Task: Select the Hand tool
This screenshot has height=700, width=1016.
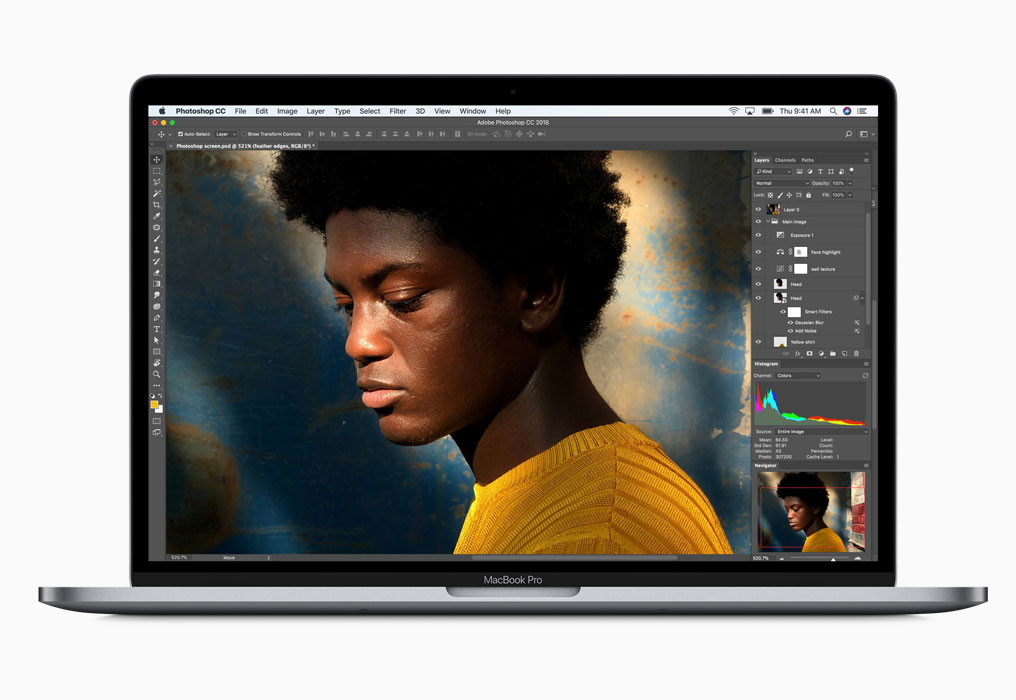Action: pyautogui.click(x=156, y=363)
